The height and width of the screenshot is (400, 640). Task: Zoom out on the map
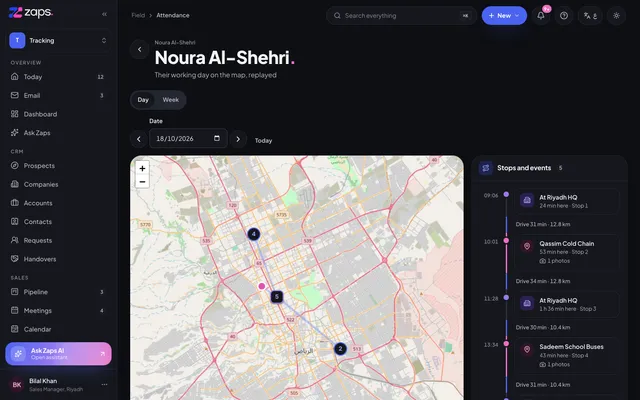[142, 182]
